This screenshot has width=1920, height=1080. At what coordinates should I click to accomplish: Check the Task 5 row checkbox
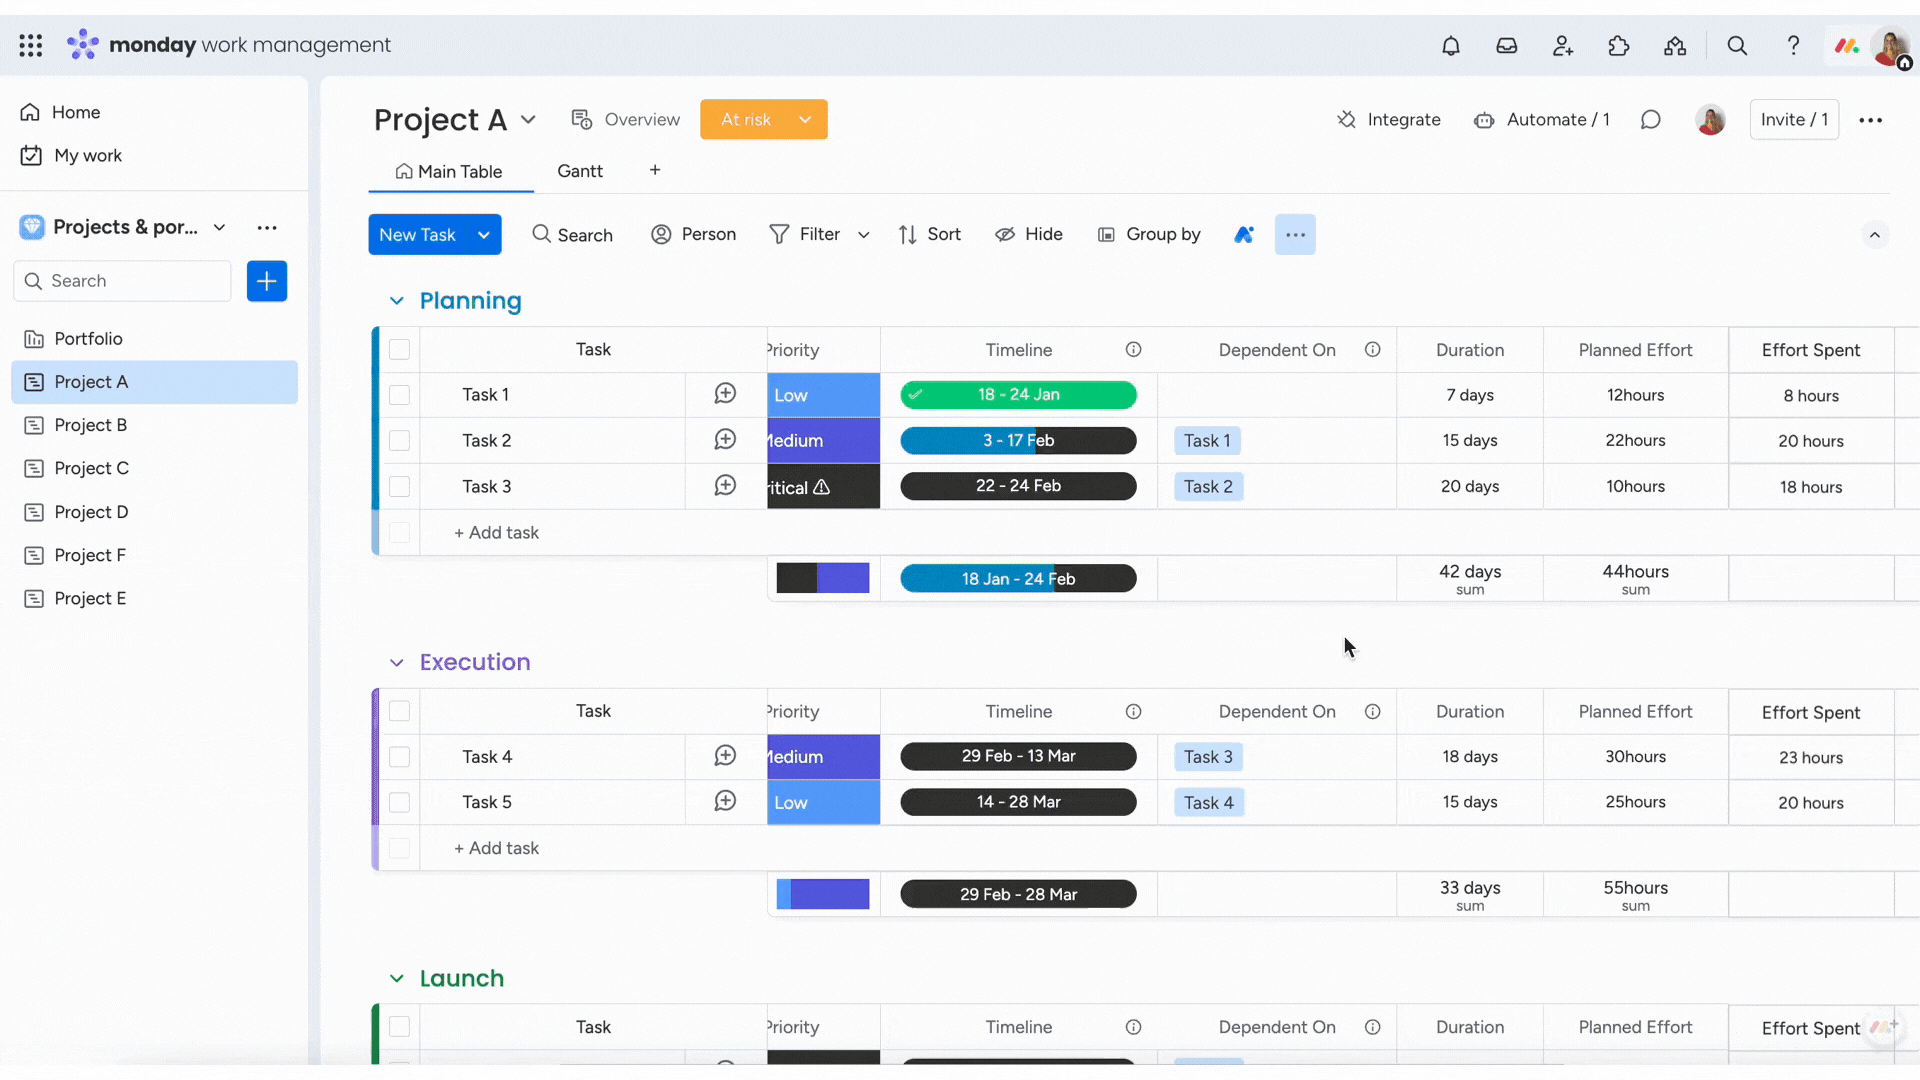click(399, 802)
